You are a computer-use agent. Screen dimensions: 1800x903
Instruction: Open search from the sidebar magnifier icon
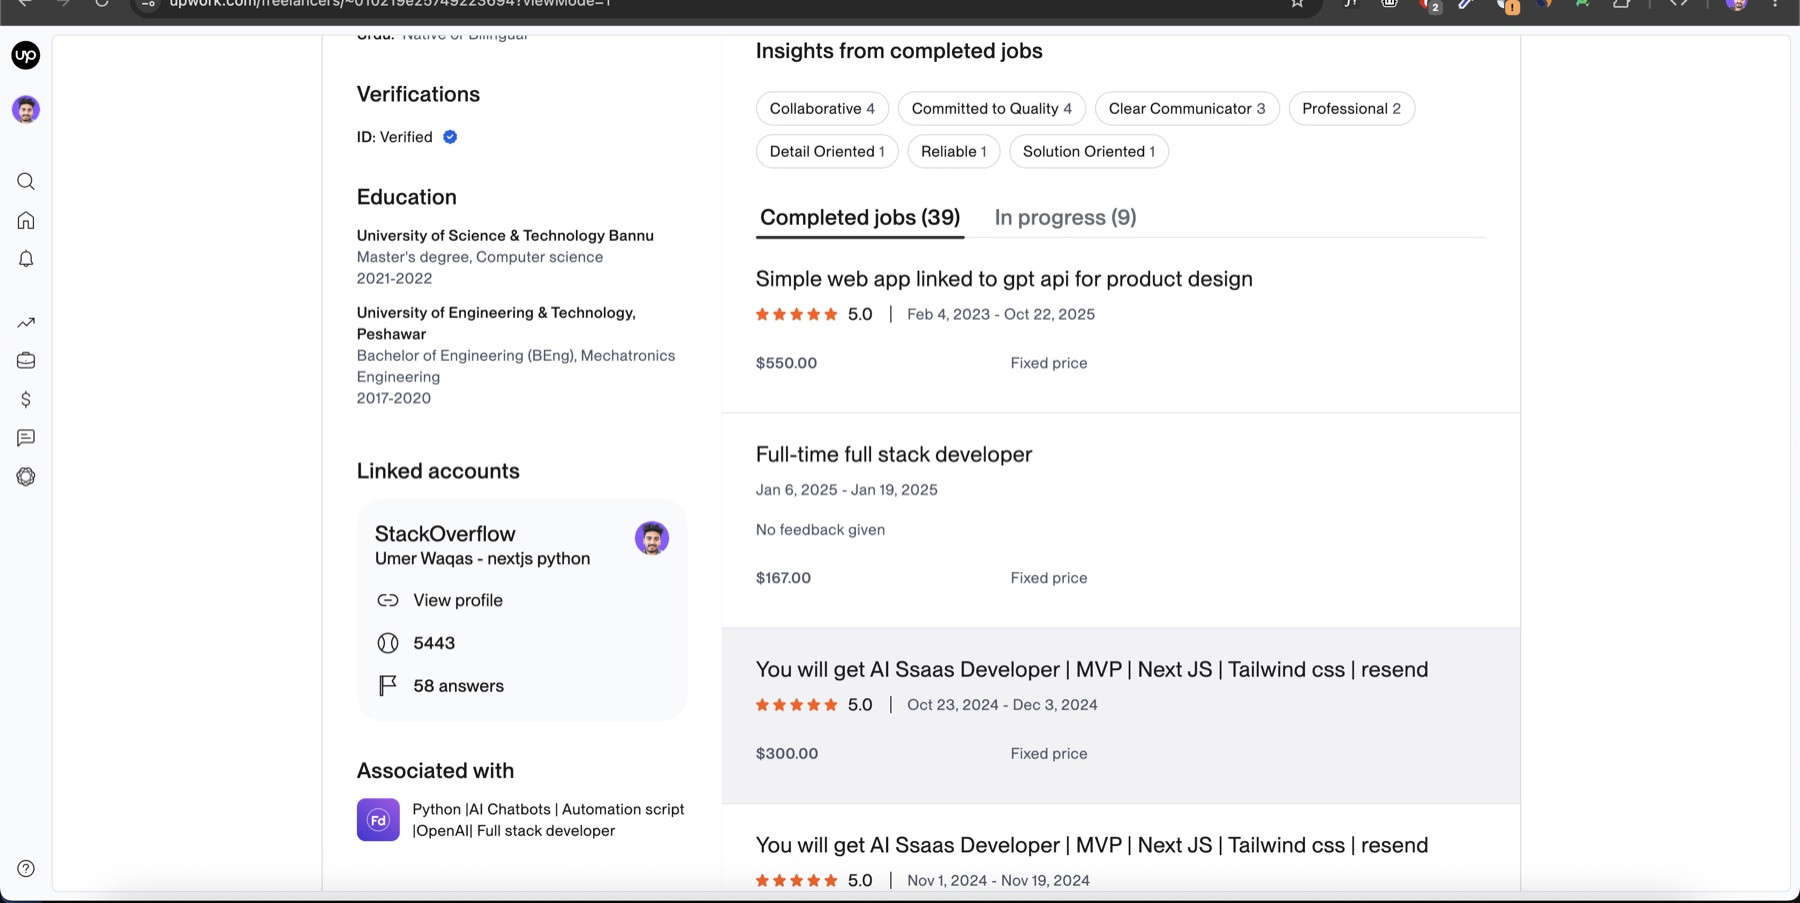click(x=26, y=181)
